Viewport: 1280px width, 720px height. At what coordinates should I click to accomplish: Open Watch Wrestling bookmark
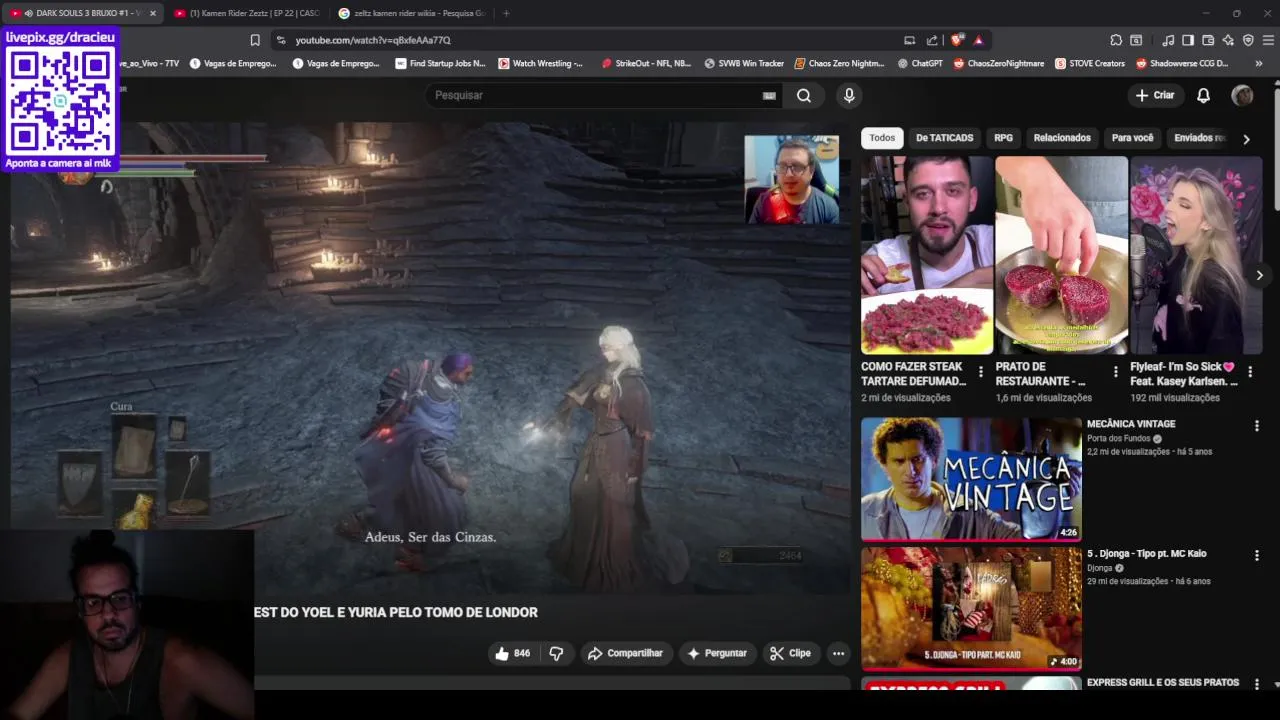[540, 63]
